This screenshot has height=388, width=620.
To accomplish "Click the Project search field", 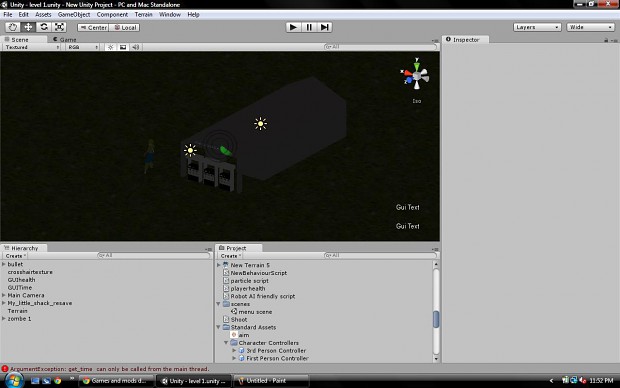I will point(380,256).
